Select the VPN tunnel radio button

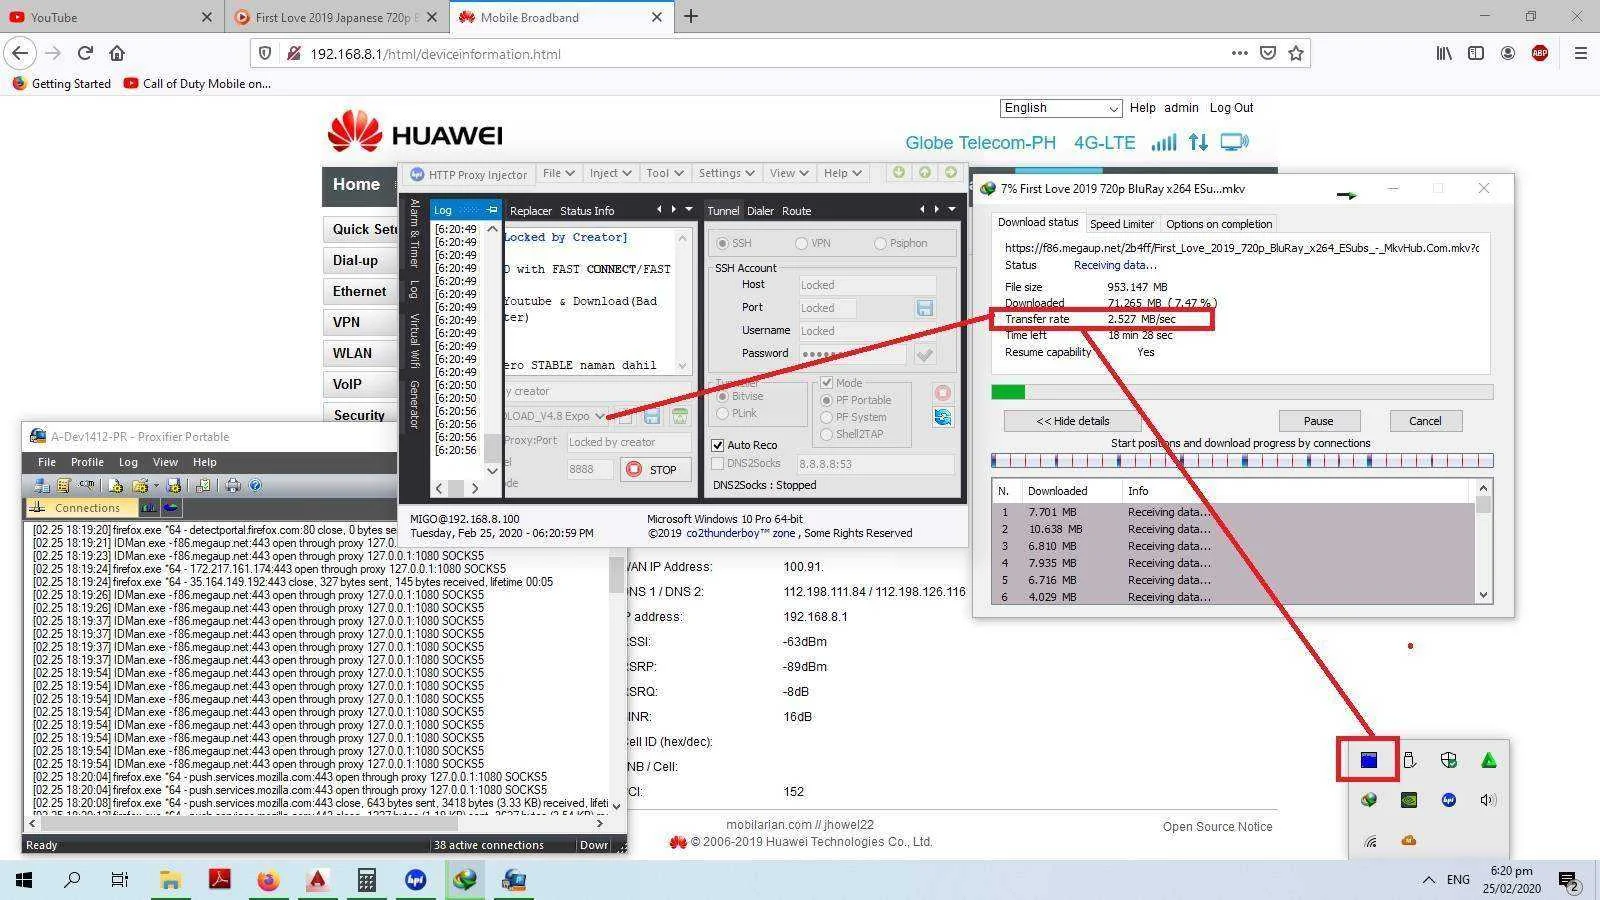tap(801, 243)
